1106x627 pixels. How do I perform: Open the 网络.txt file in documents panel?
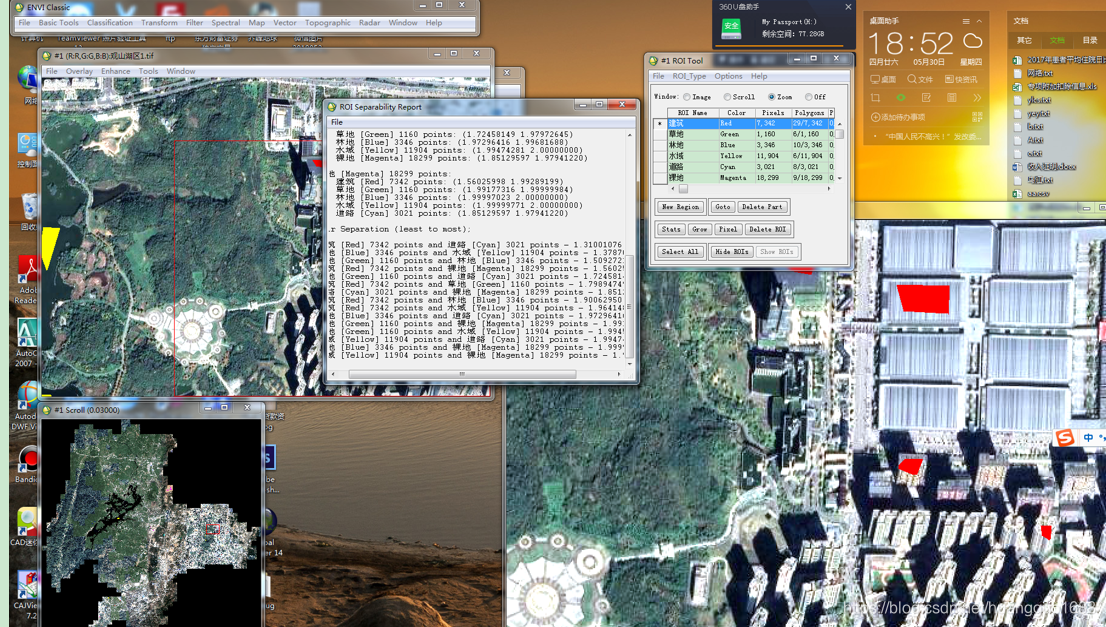[x=1039, y=73]
